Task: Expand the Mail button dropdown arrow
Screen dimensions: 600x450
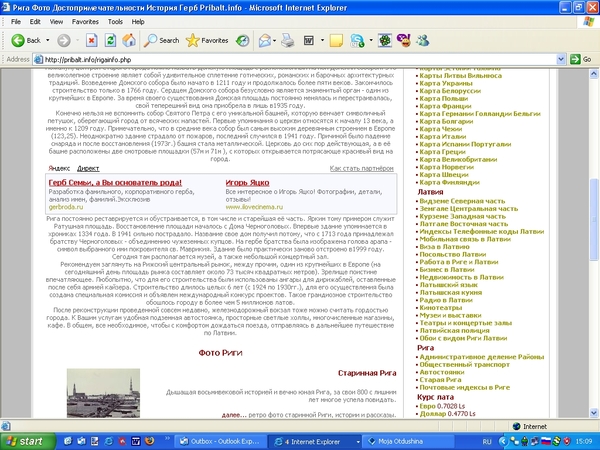Action: coord(275,40)
